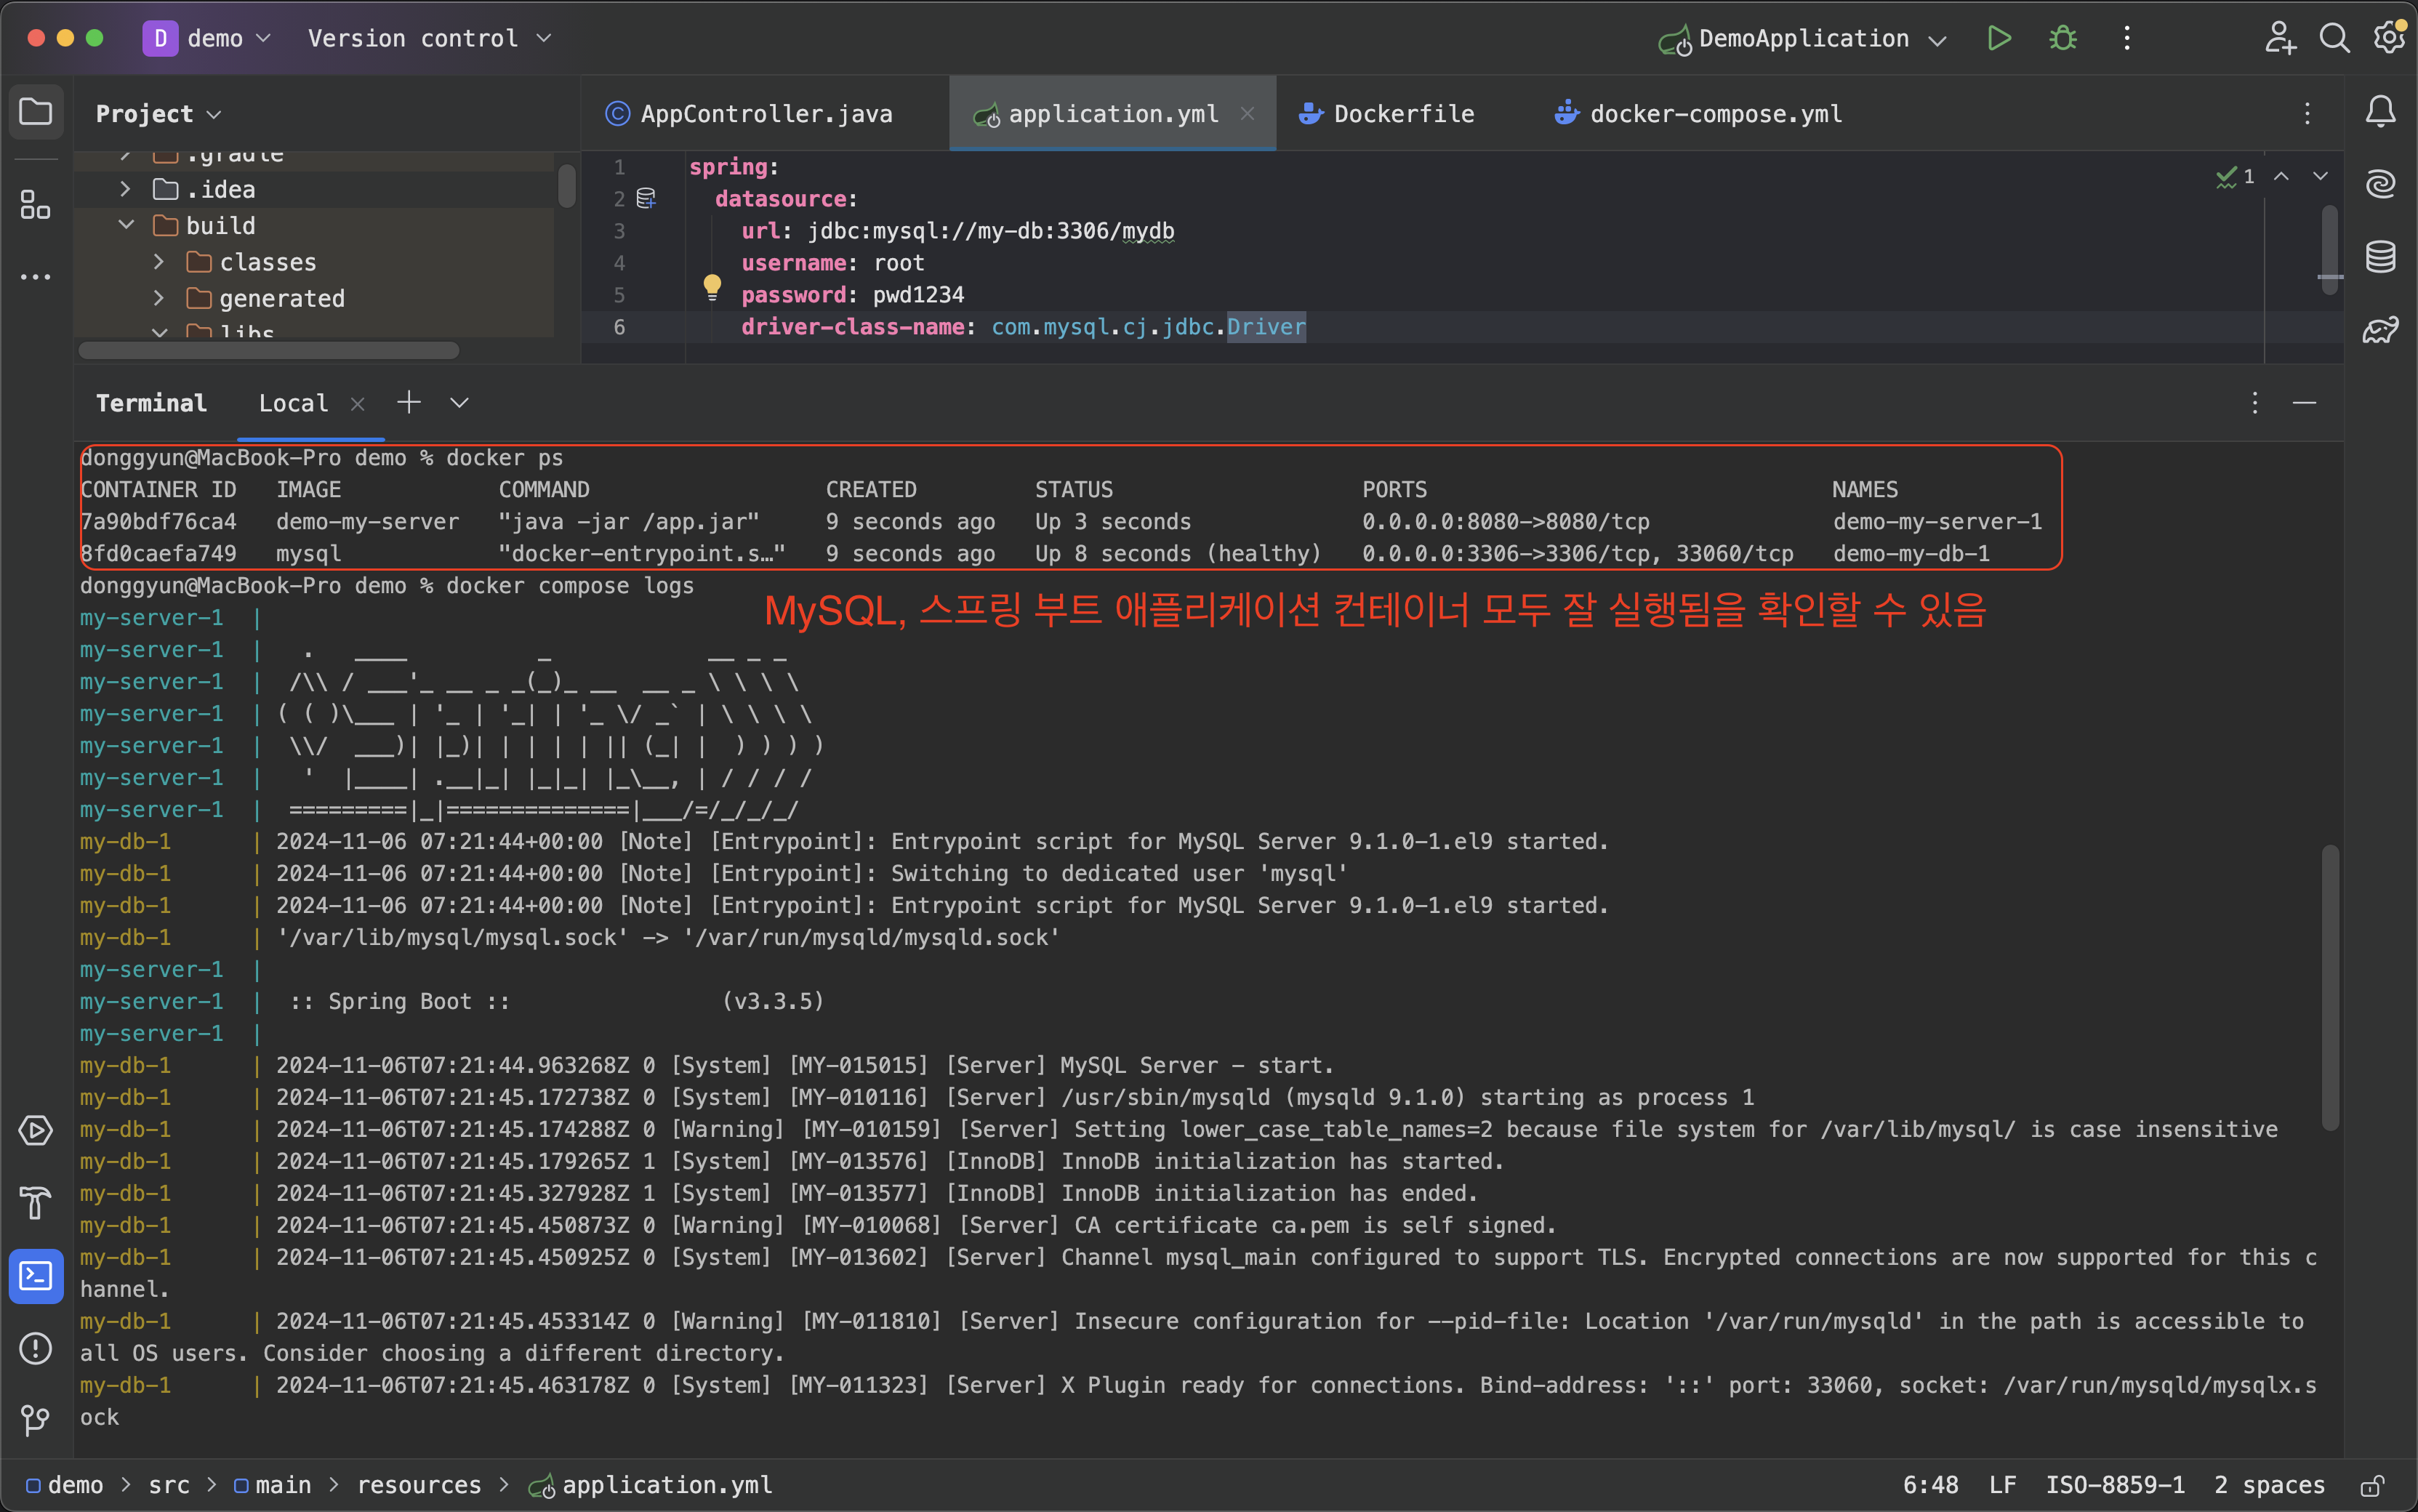Image resolution: width=2418 pixels, height=1512 pixels.
Task: Collapse the build folder
Action: 126,225
